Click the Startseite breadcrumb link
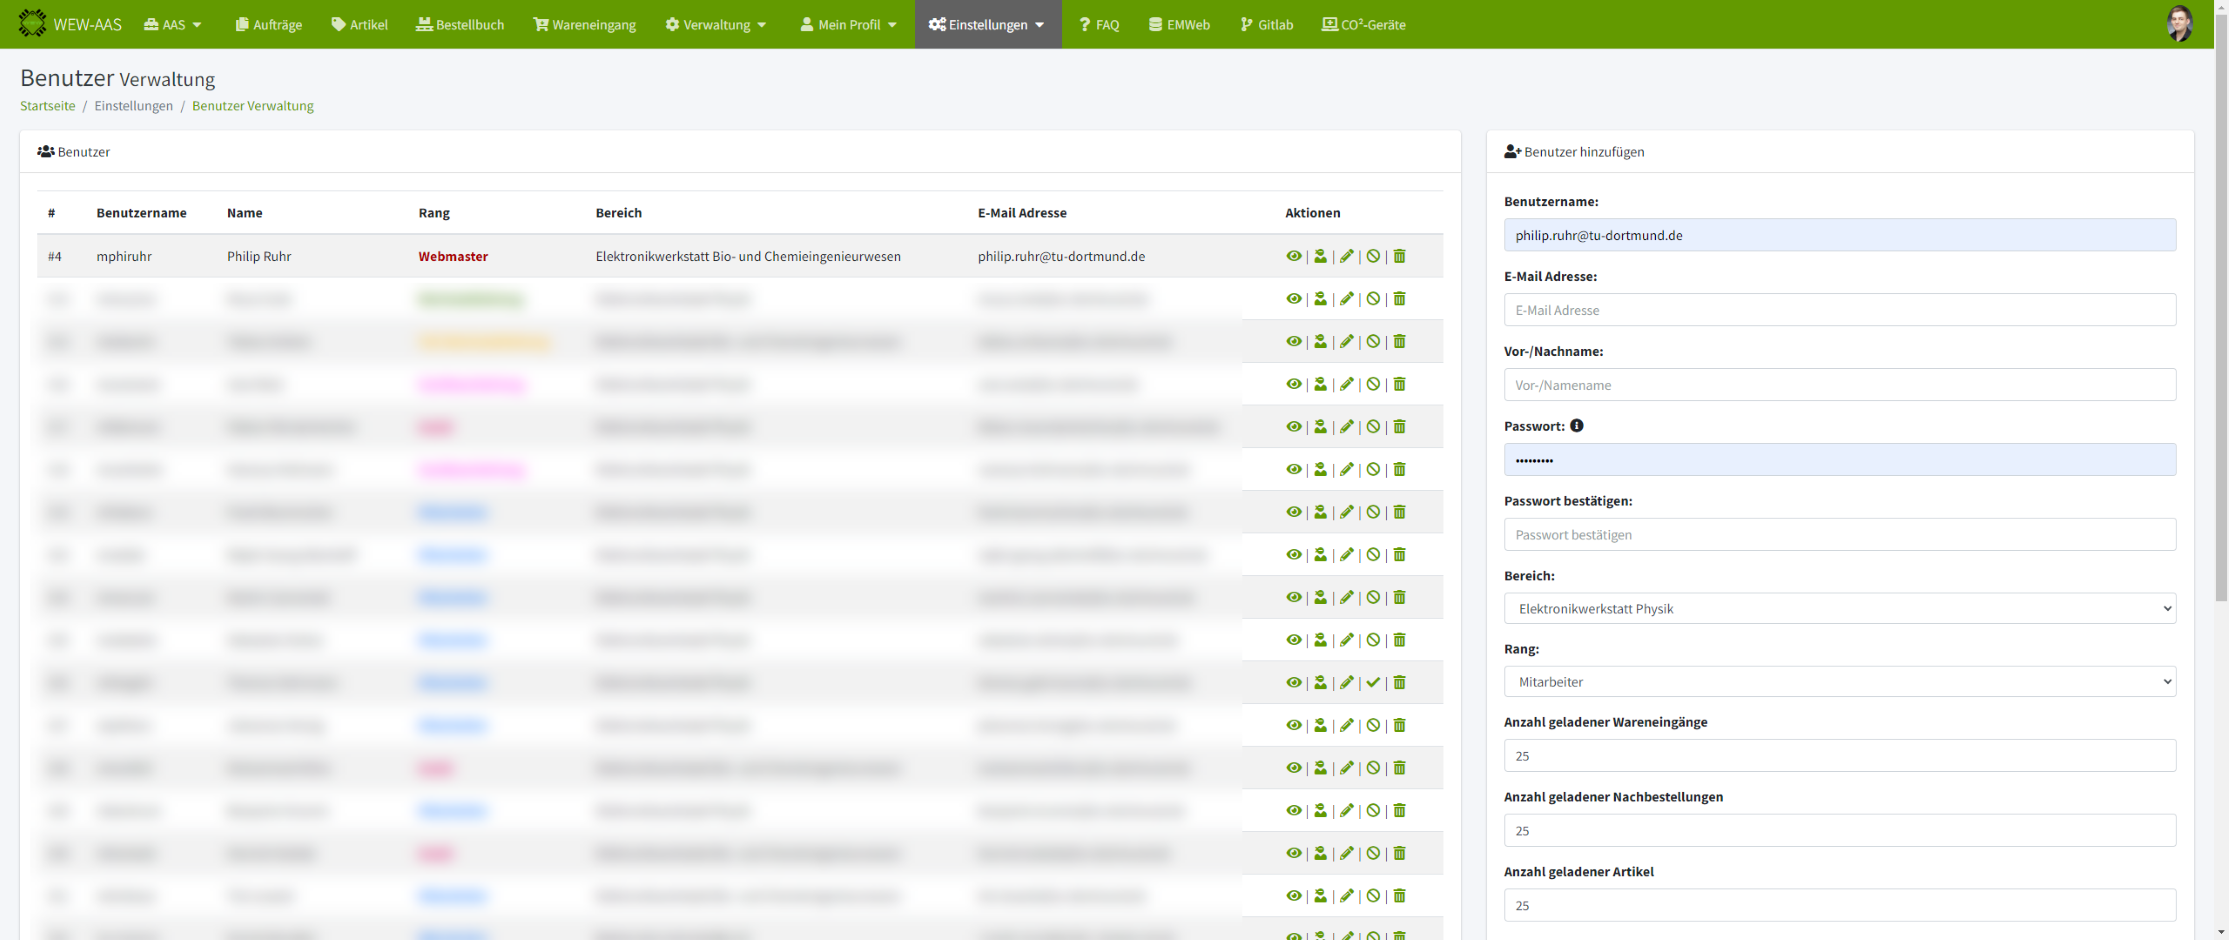 47,106
